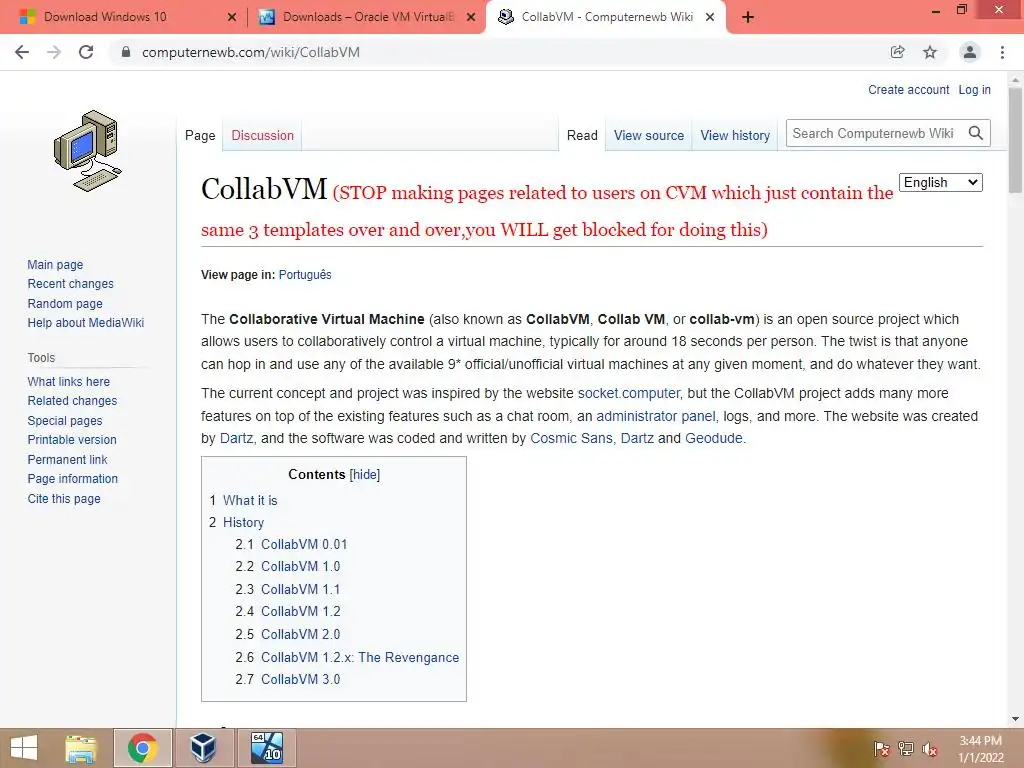View page in Português
The height and width of the screenshot is (768, 1024).
pos(305,275)
